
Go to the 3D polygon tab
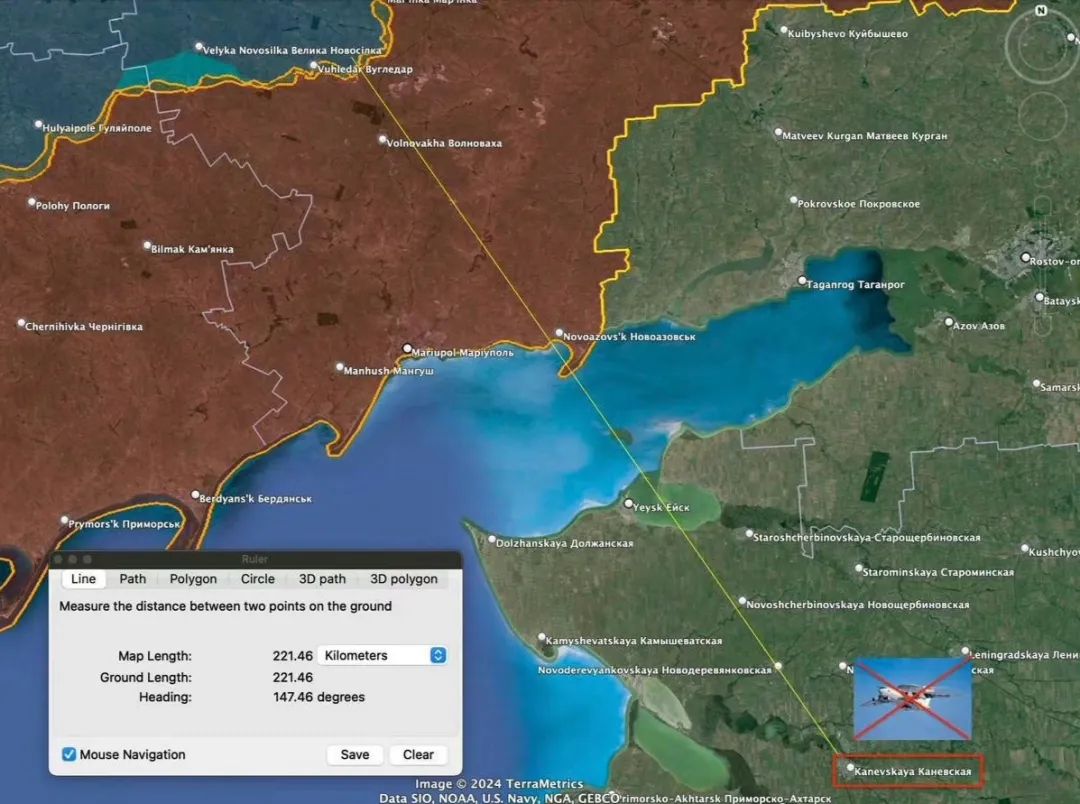point(404,579)
